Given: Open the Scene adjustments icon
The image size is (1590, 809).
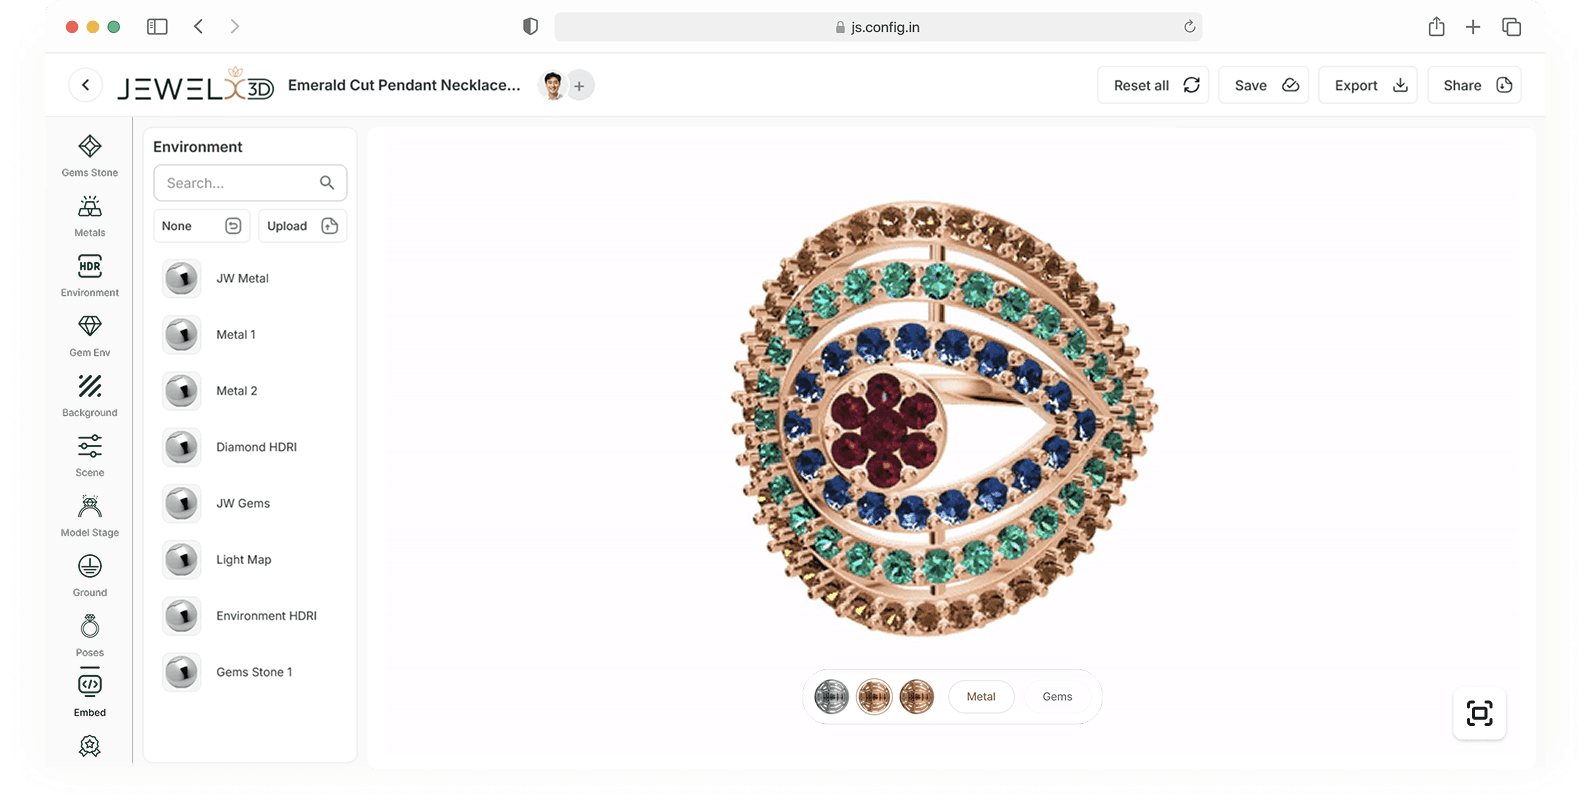Looking at the screenshot, I should click(x=90, y=456).
